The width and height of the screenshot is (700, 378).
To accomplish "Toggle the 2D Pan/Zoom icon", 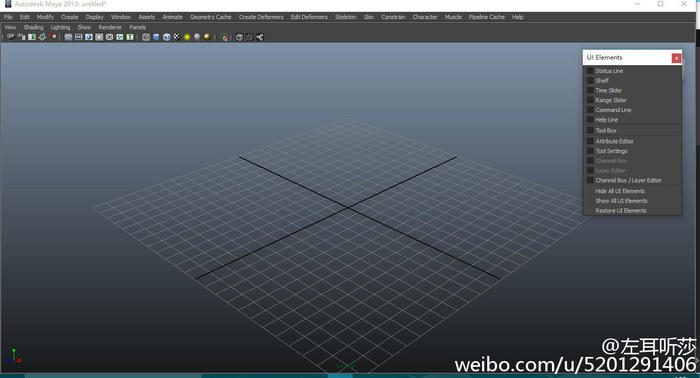I will pyautogui.click(x=53, y=37).
